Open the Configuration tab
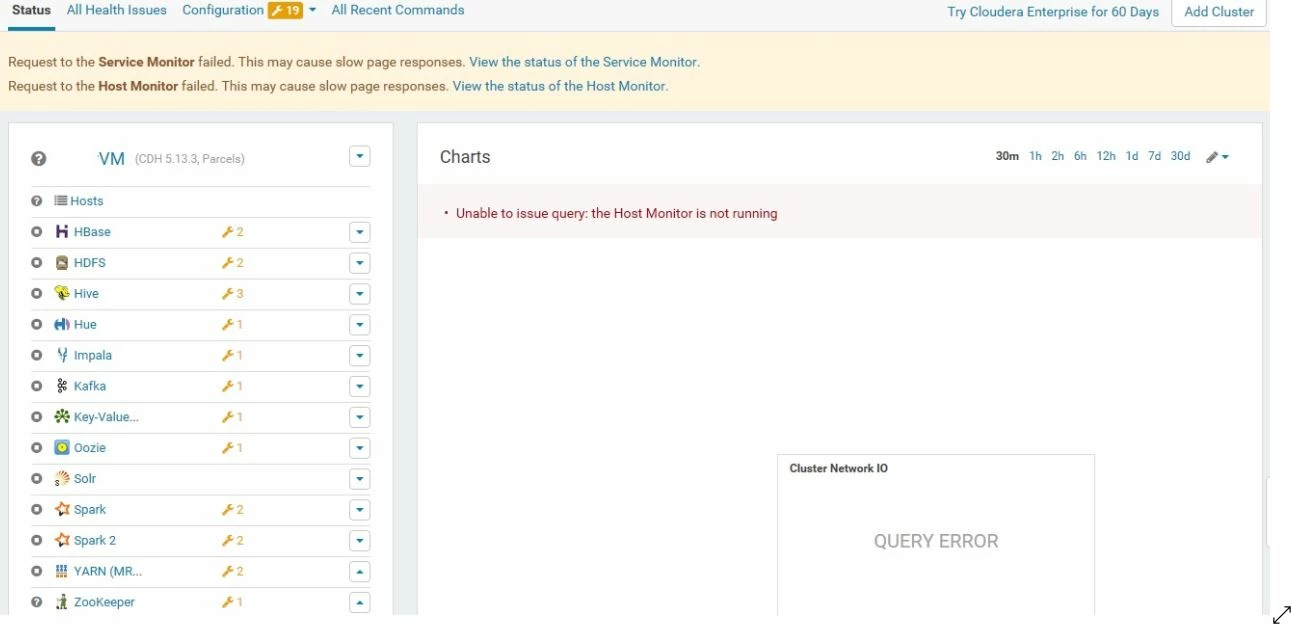 point(223,10)
